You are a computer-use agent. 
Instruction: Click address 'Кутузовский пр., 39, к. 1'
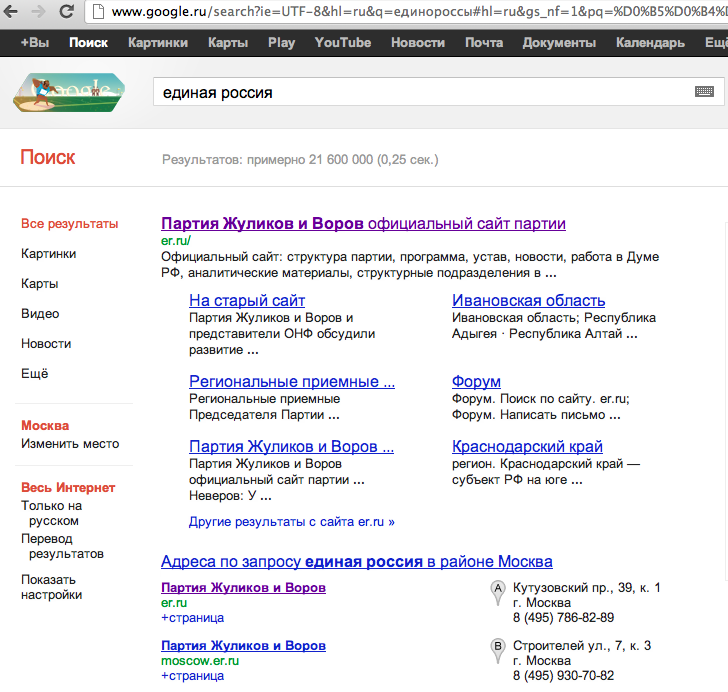[x=586, y=588]
